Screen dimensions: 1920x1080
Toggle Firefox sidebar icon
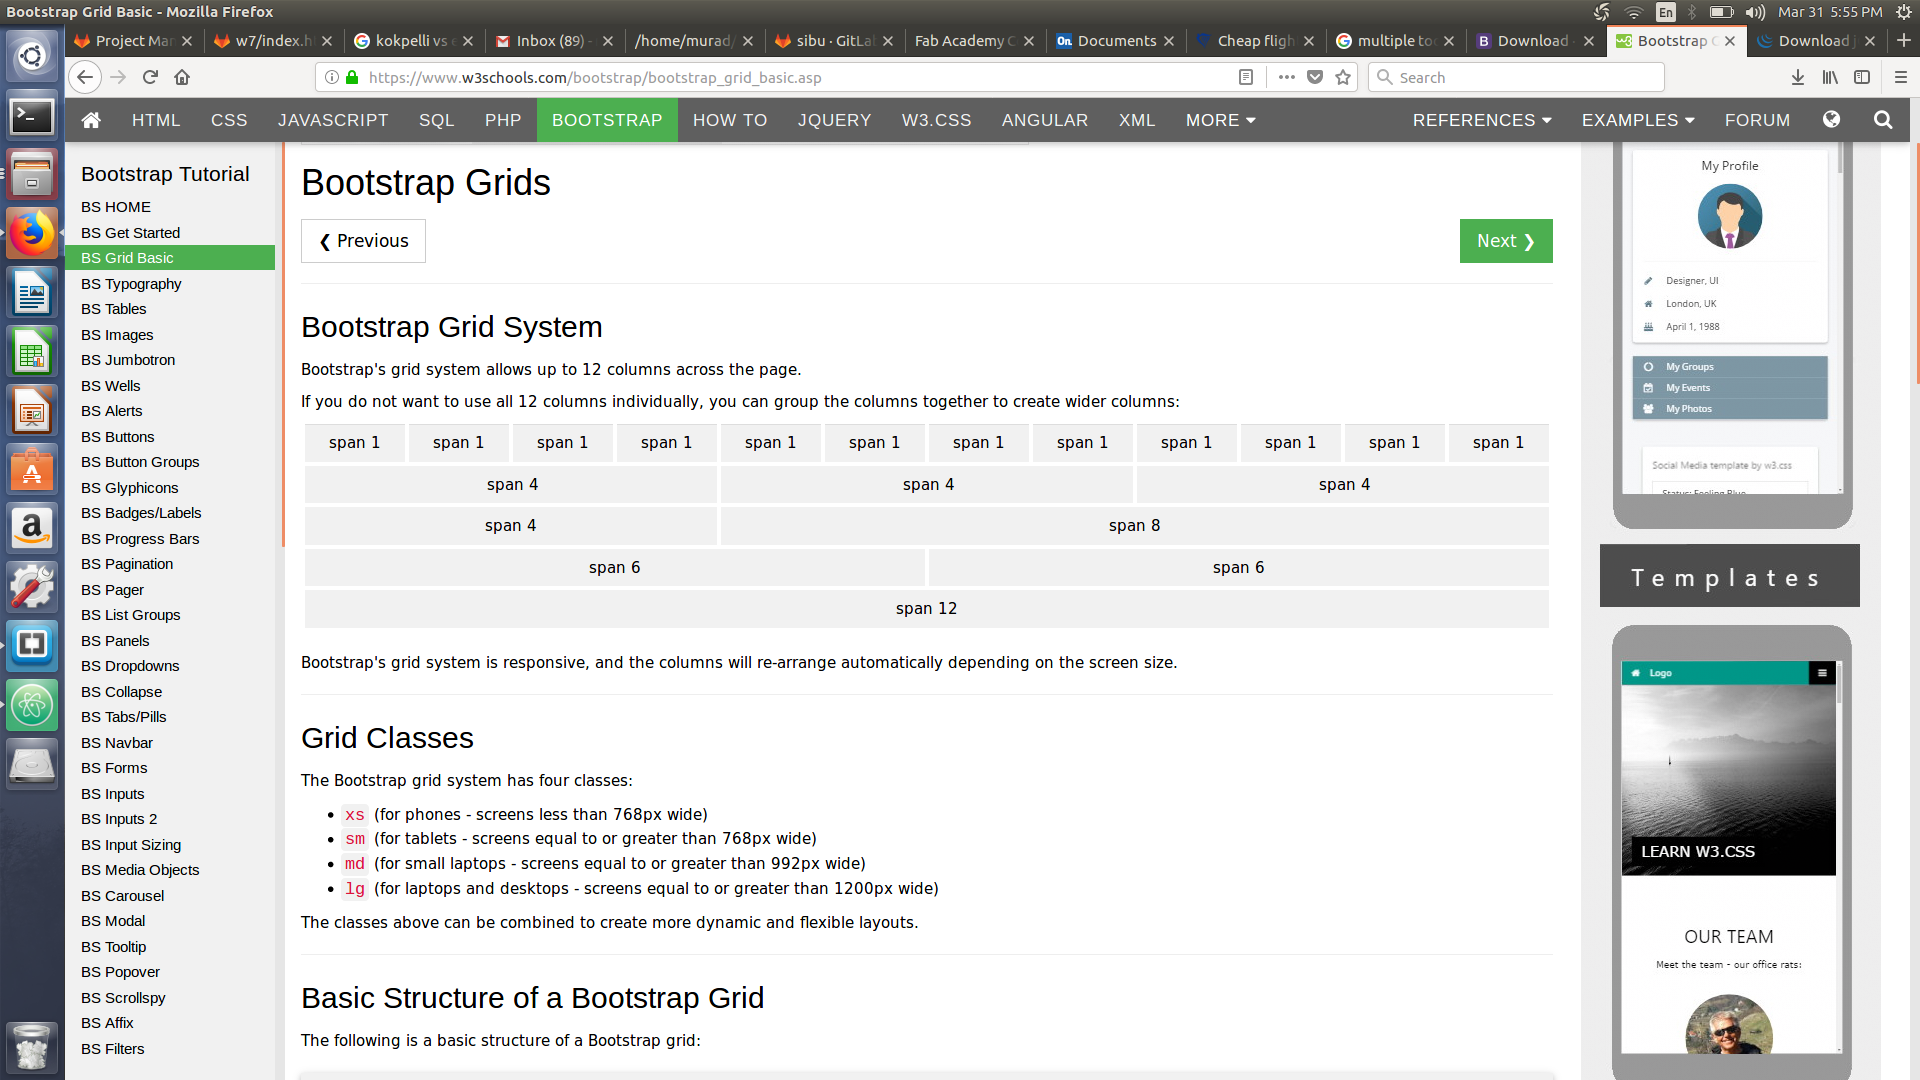point(1862,77)
